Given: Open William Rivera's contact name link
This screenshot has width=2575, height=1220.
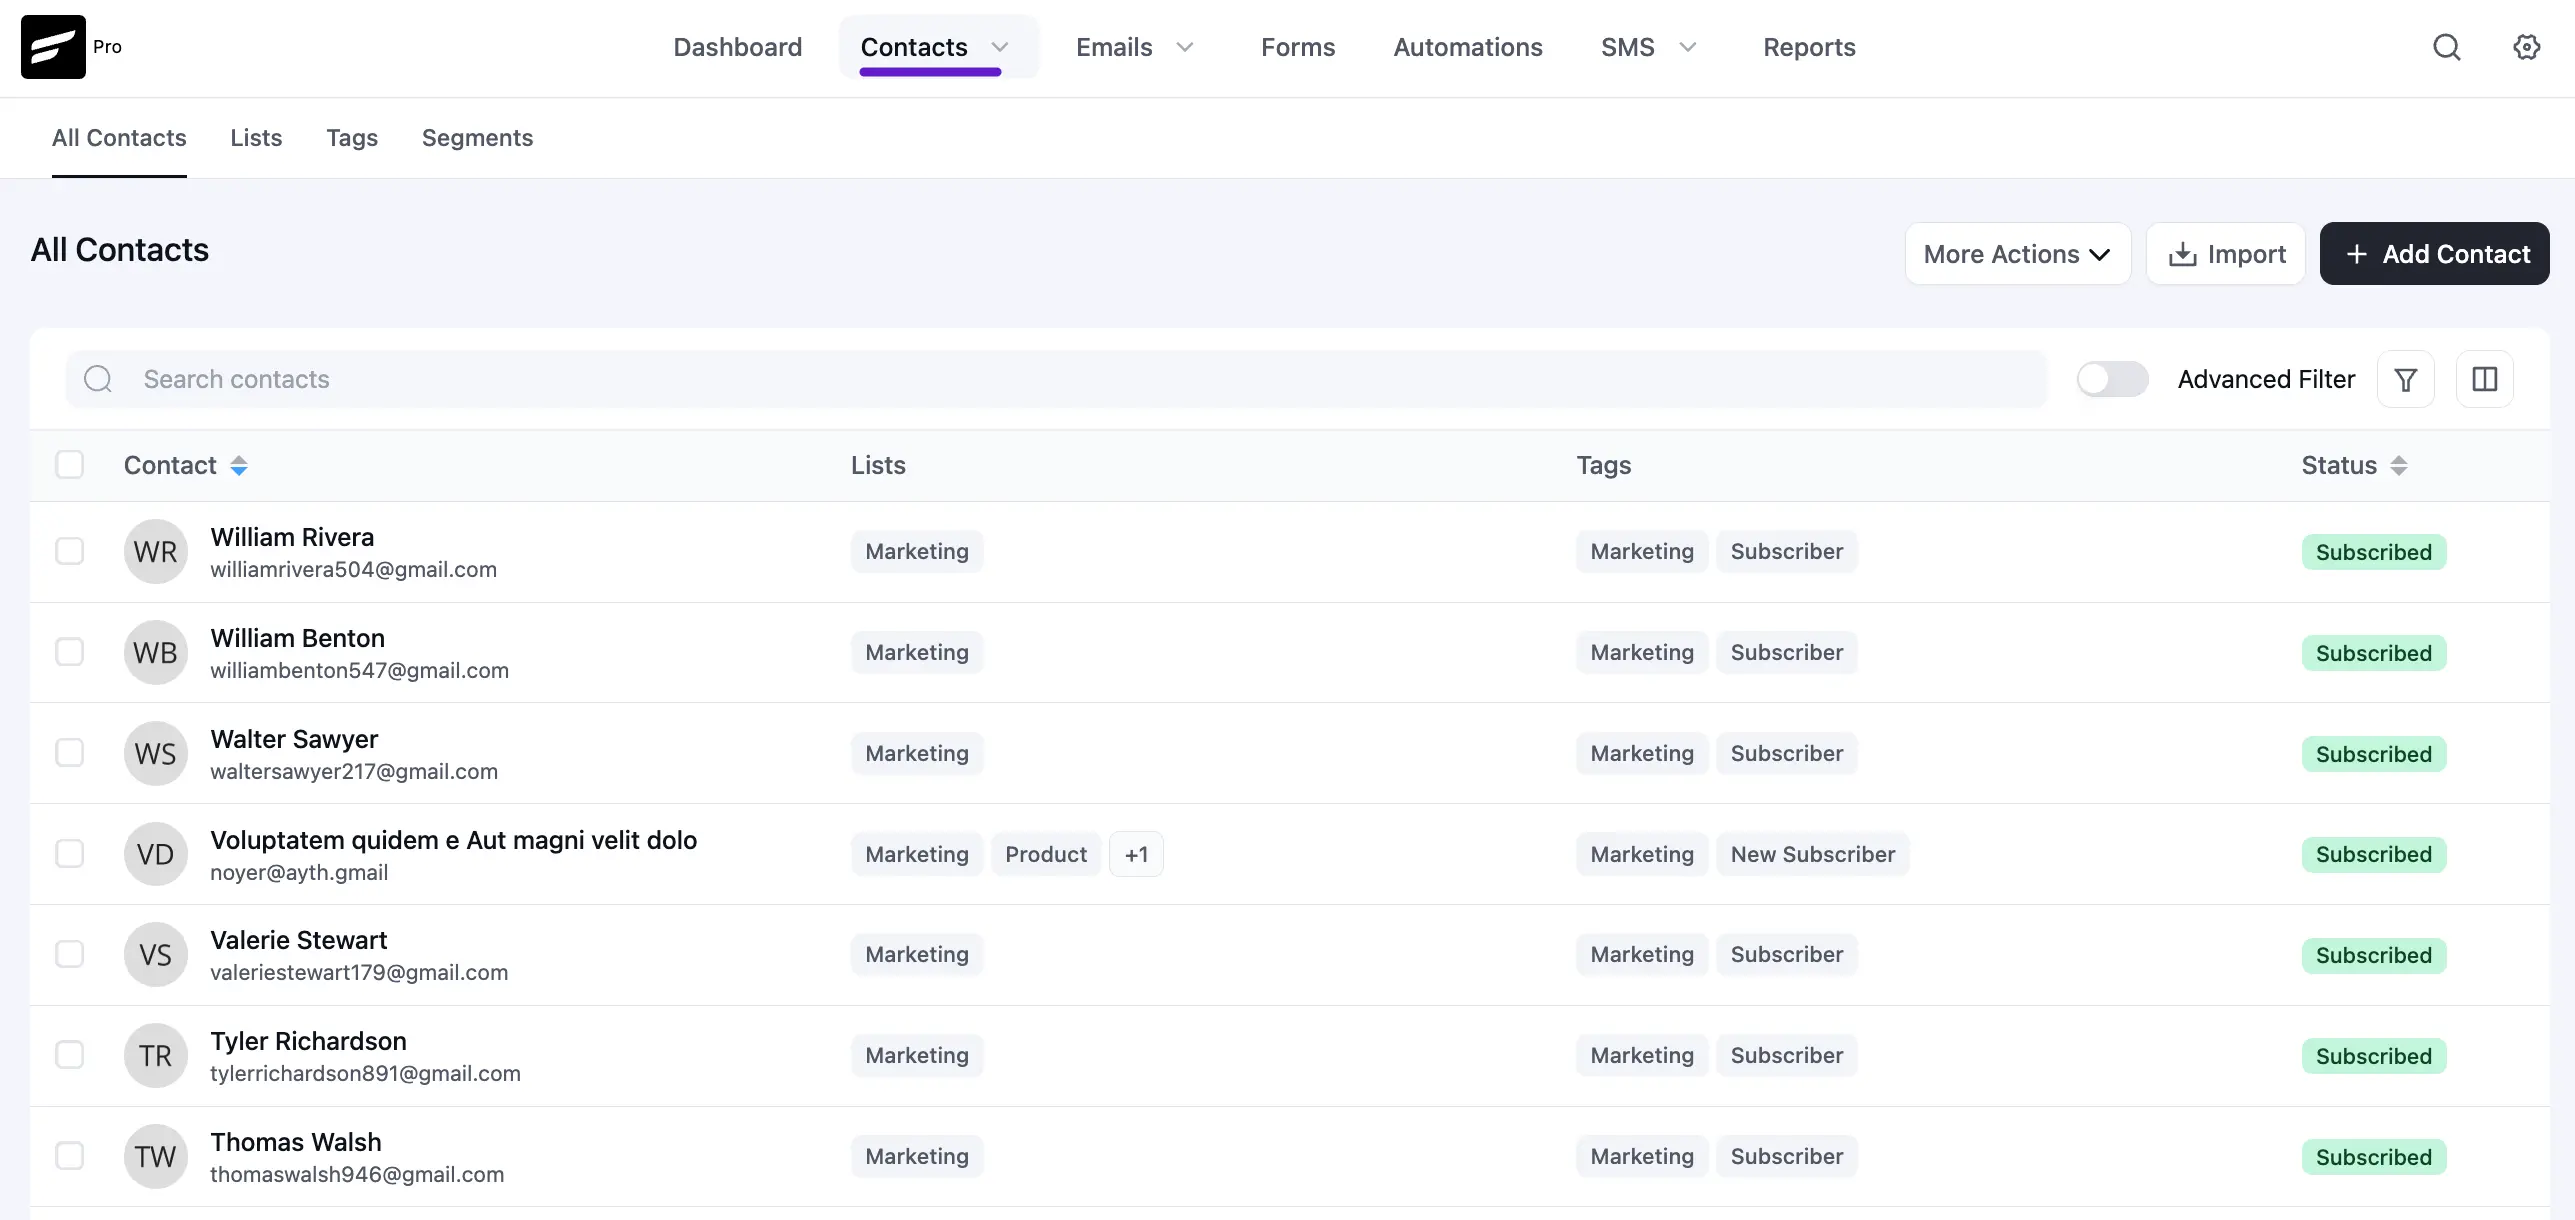Looking at the screenshot, I should (292, 537).
